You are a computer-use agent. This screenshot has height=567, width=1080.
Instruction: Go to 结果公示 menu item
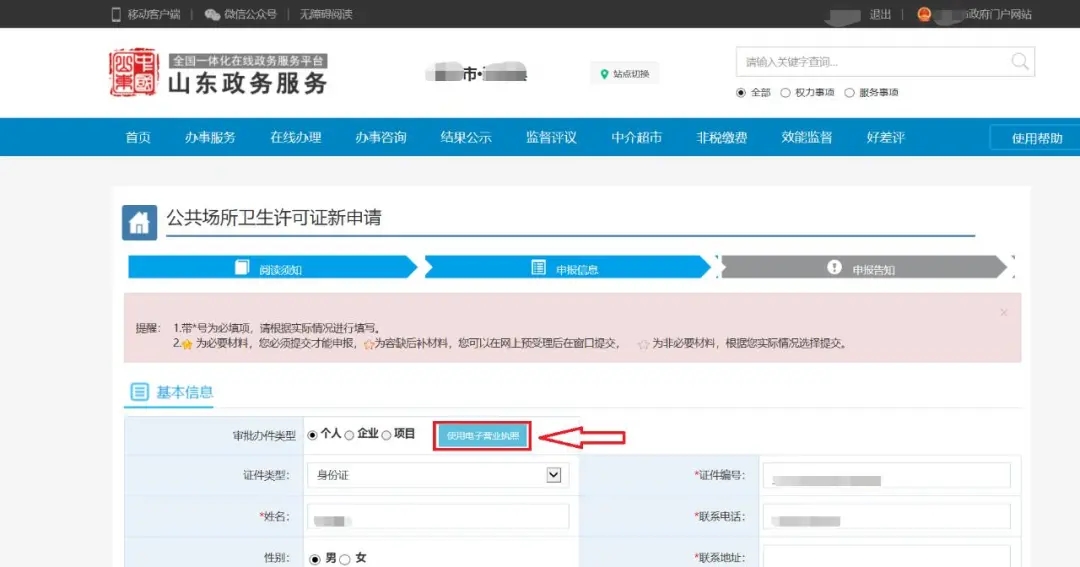tap(466, 138)
